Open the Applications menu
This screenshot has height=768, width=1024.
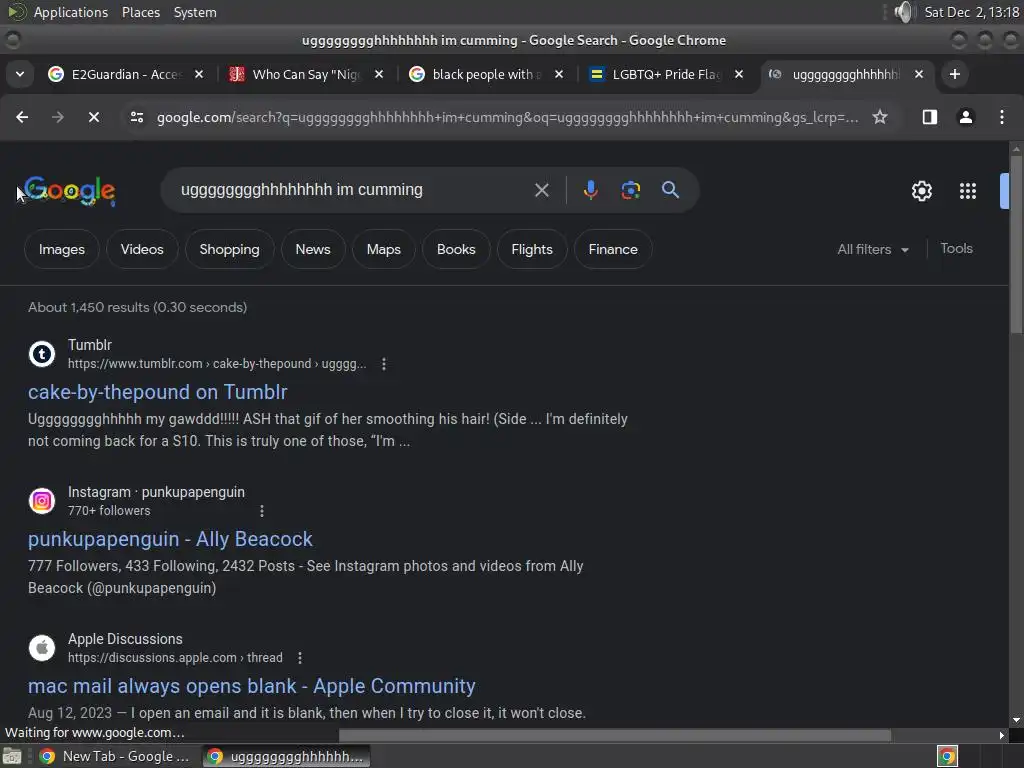pos(71,12)
